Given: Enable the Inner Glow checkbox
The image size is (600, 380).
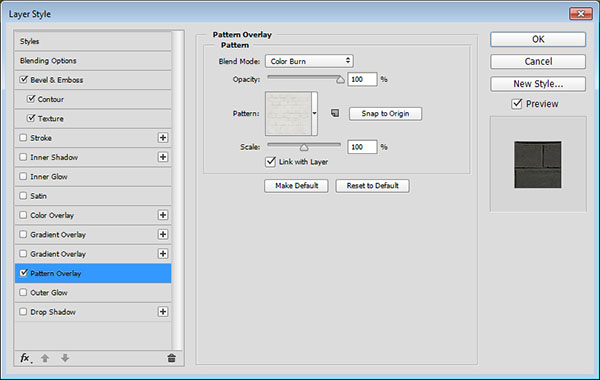Looking at the screenshot, I should (x=23, y=176).
